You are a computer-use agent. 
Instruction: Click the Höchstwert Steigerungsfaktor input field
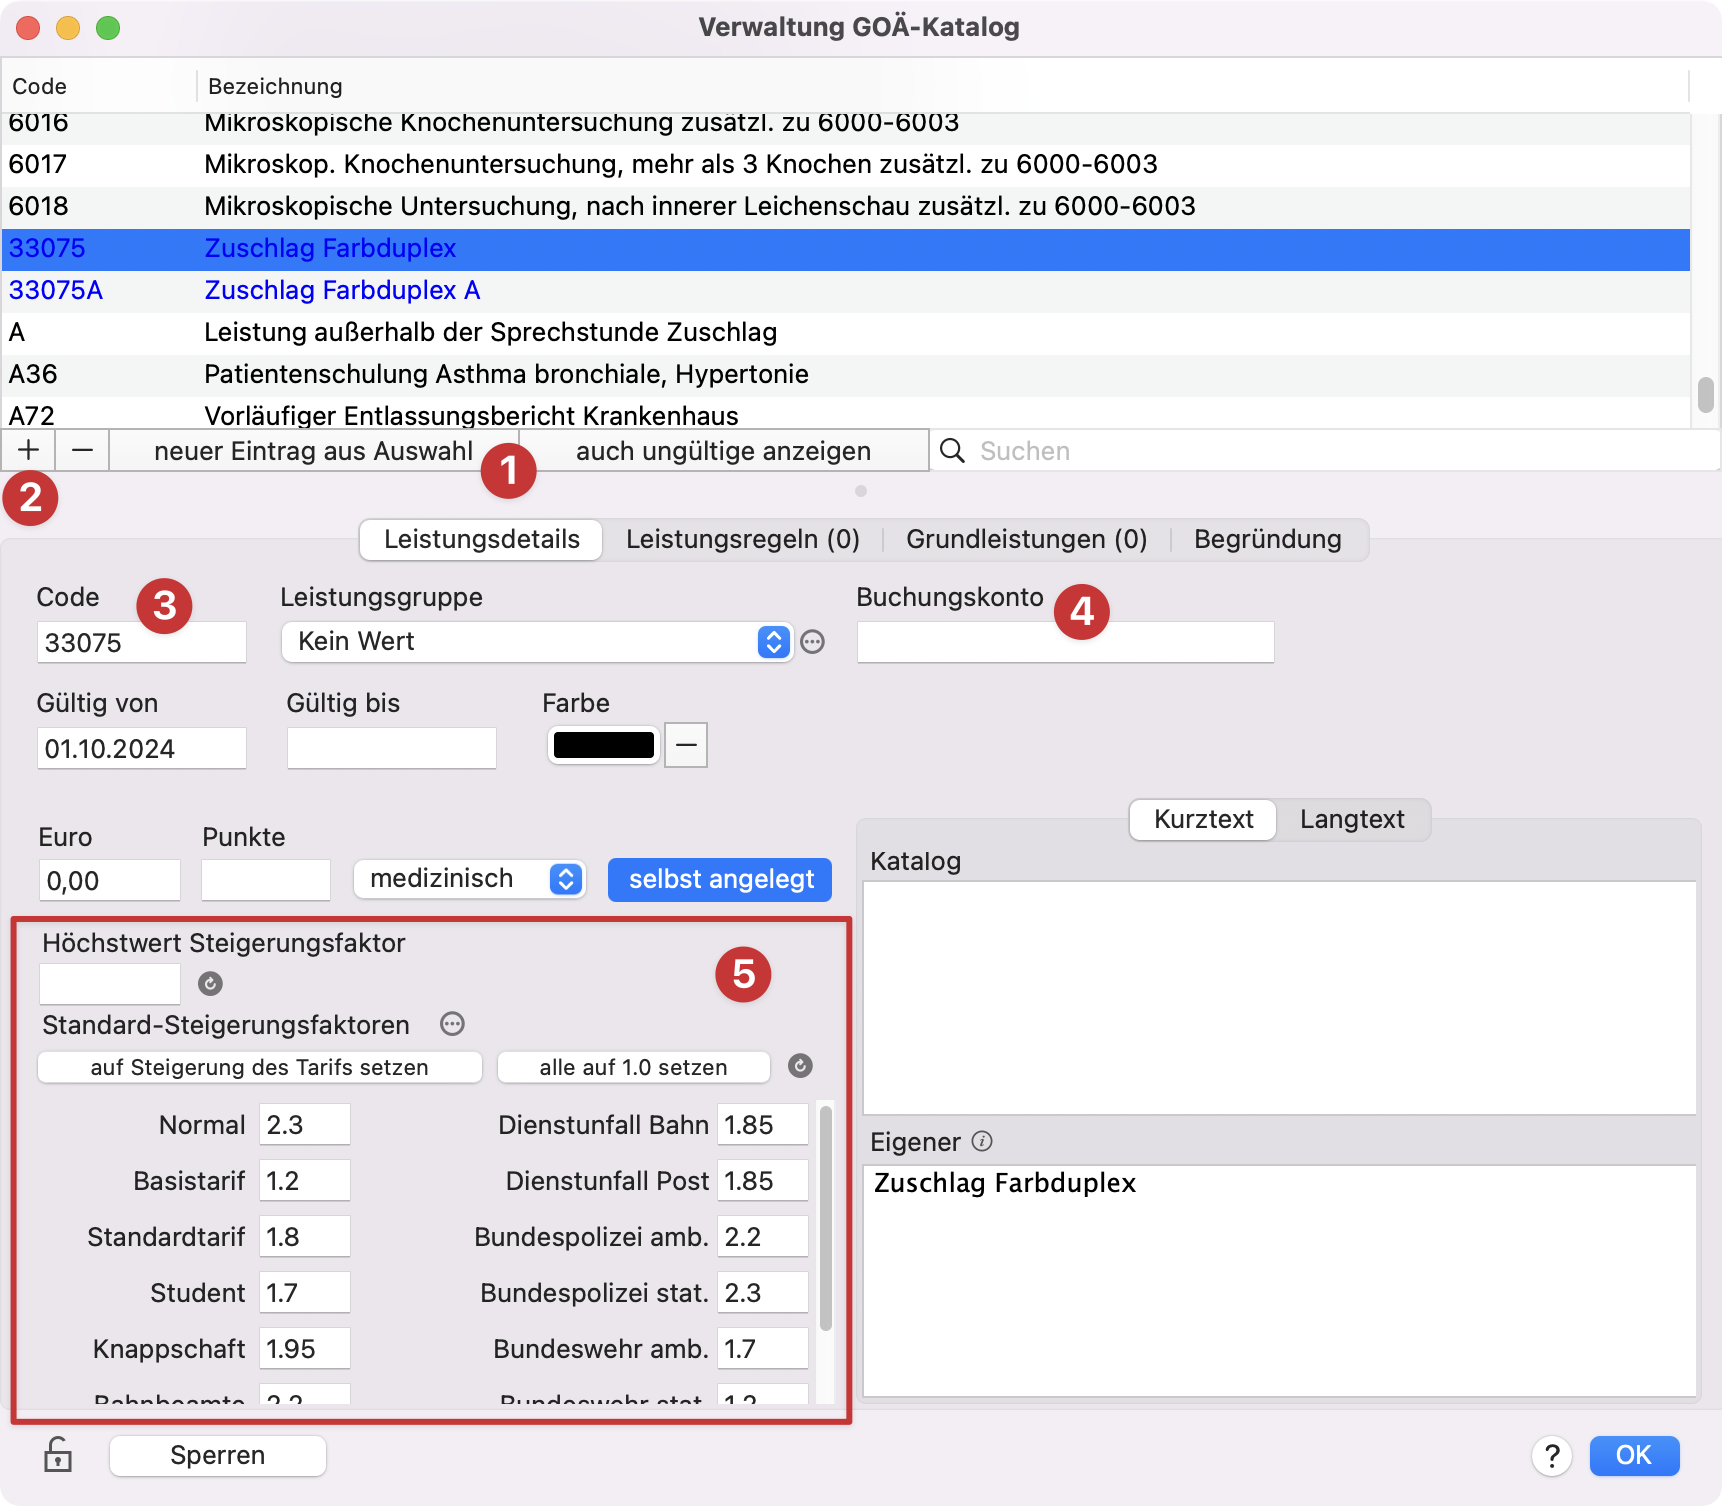[110, 984]
